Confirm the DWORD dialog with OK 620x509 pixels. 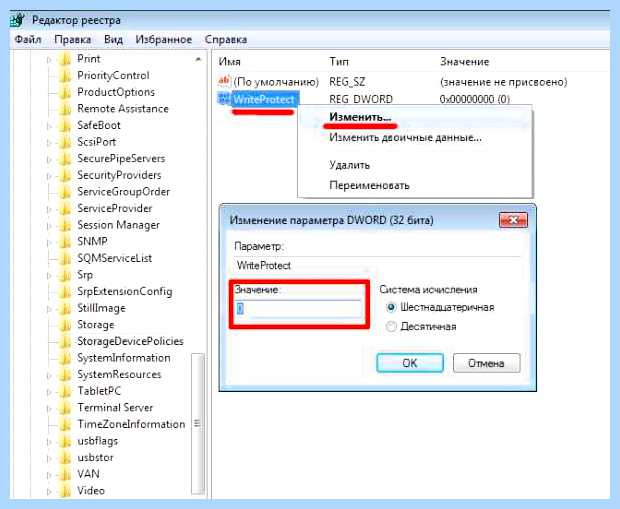click(x=410, y=363)
